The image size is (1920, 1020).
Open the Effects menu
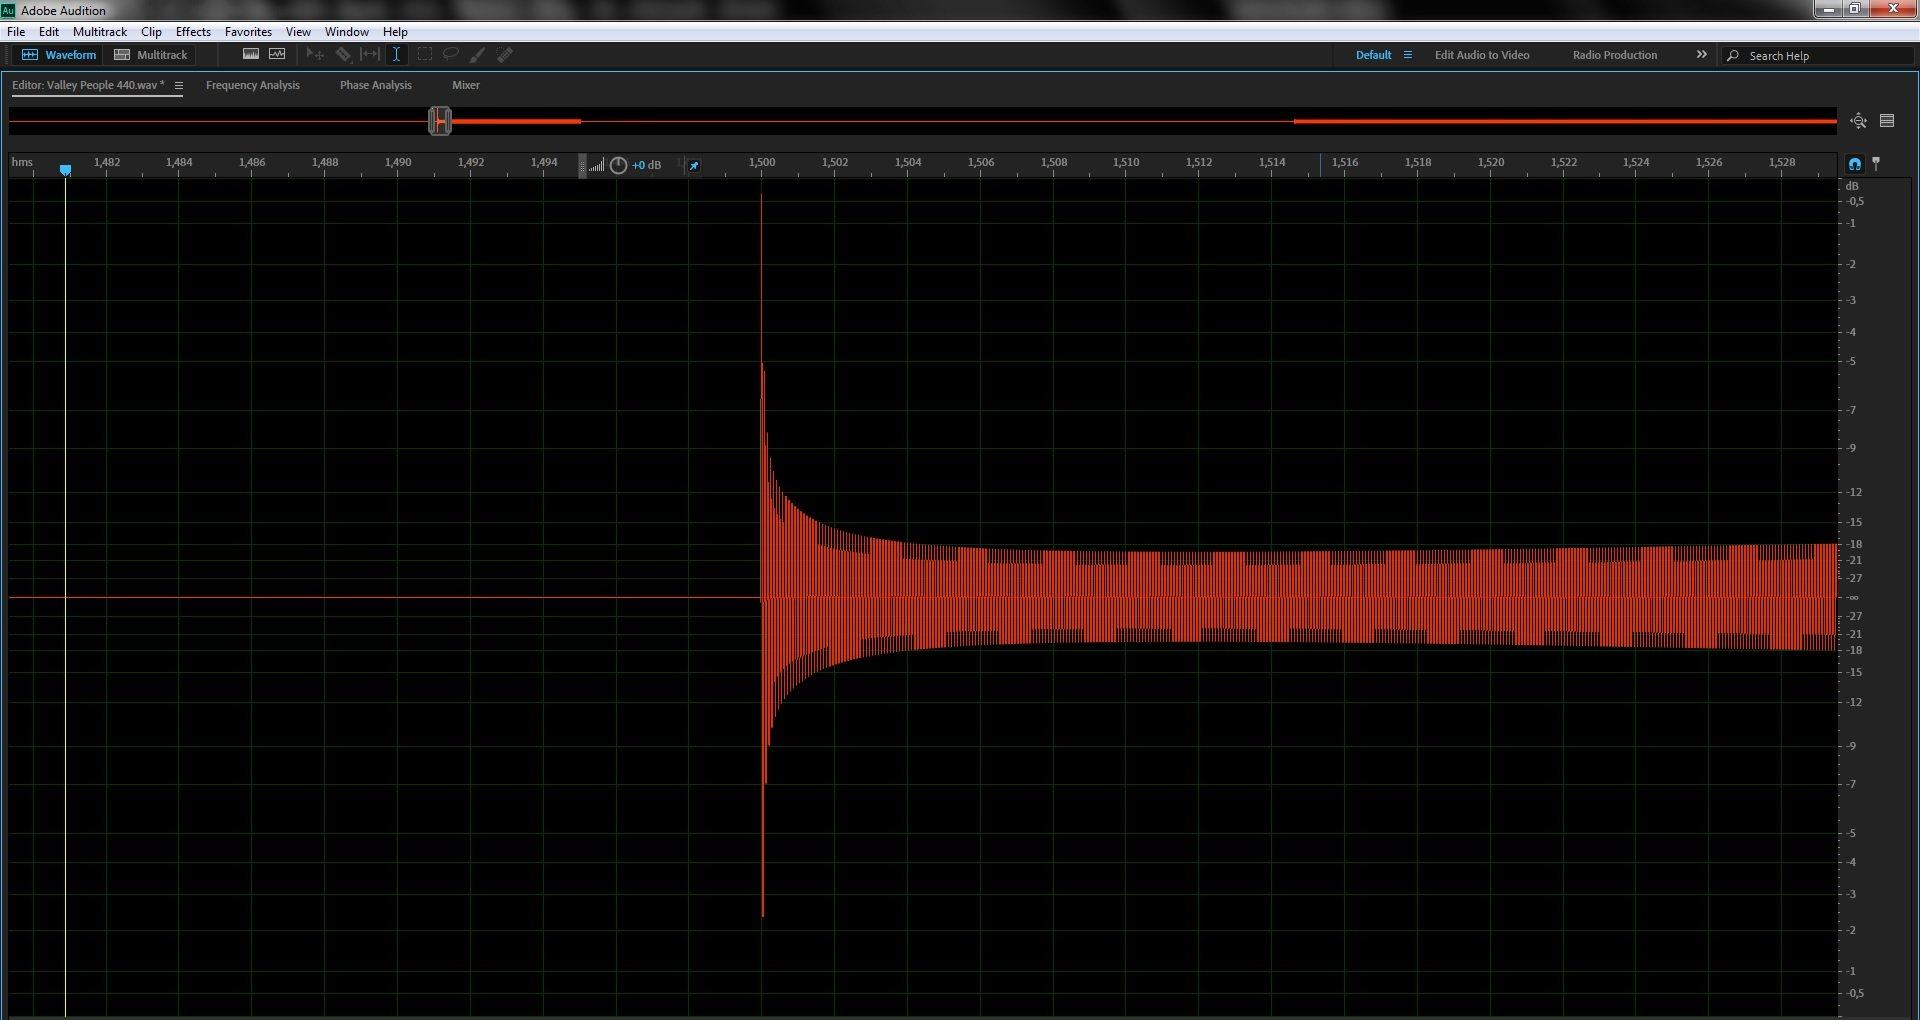point(193,32)
